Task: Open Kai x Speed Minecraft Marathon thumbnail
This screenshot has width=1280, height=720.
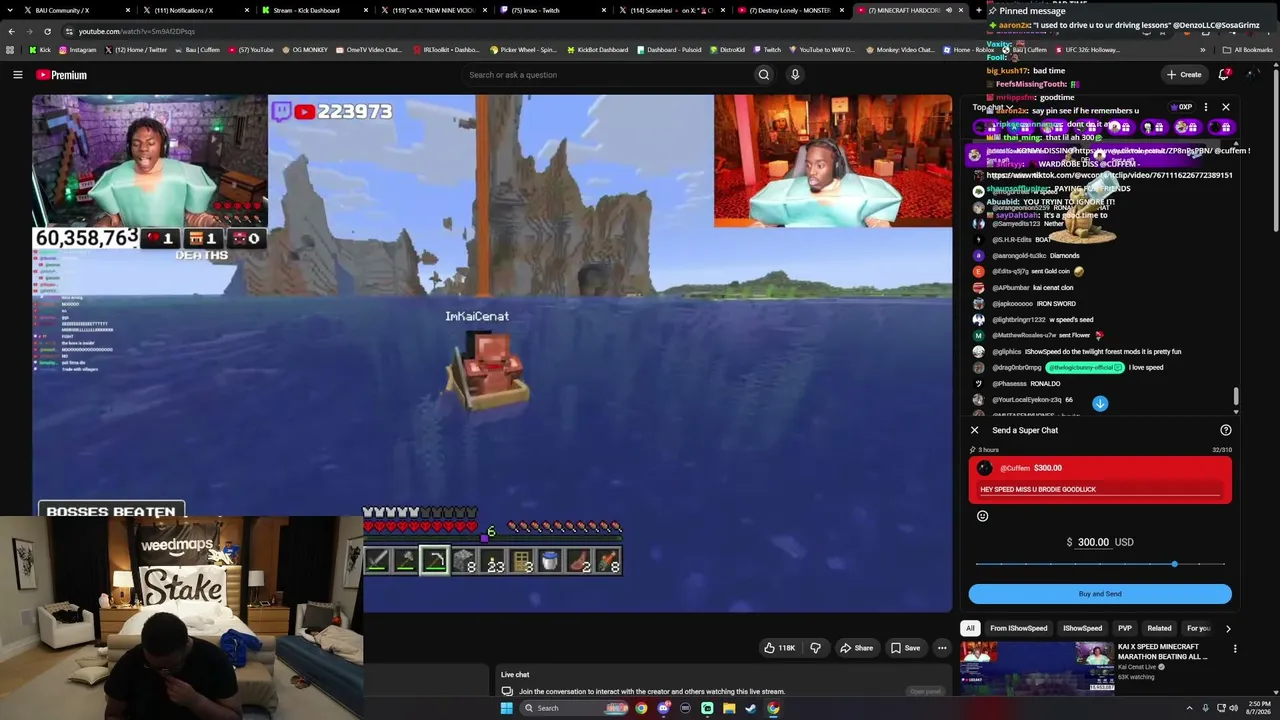Action: click(1037, 667)
